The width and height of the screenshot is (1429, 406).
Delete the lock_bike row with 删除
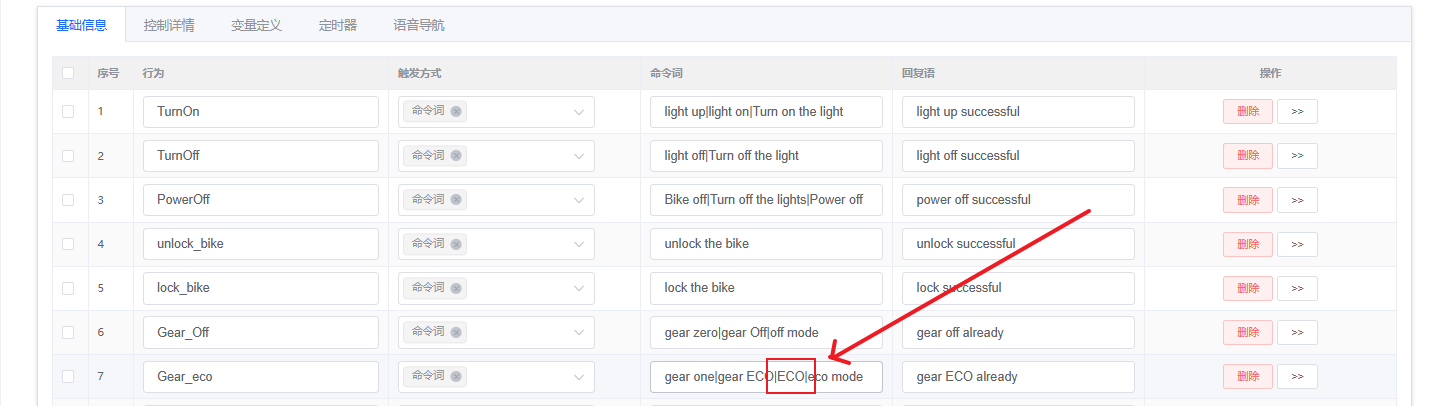1247,288
